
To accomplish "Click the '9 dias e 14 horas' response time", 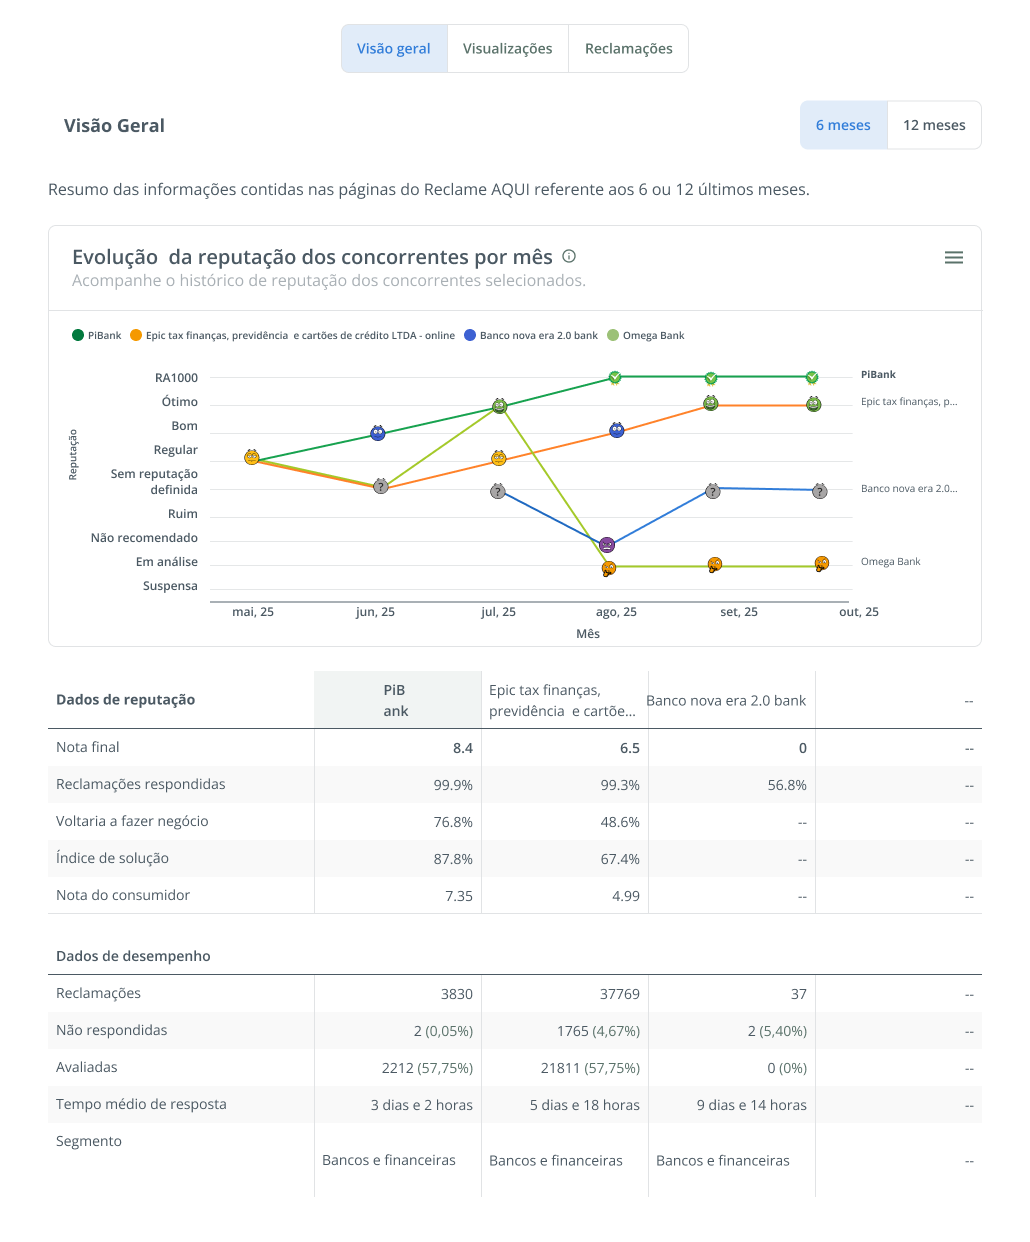I will (x=752, y=1105).
